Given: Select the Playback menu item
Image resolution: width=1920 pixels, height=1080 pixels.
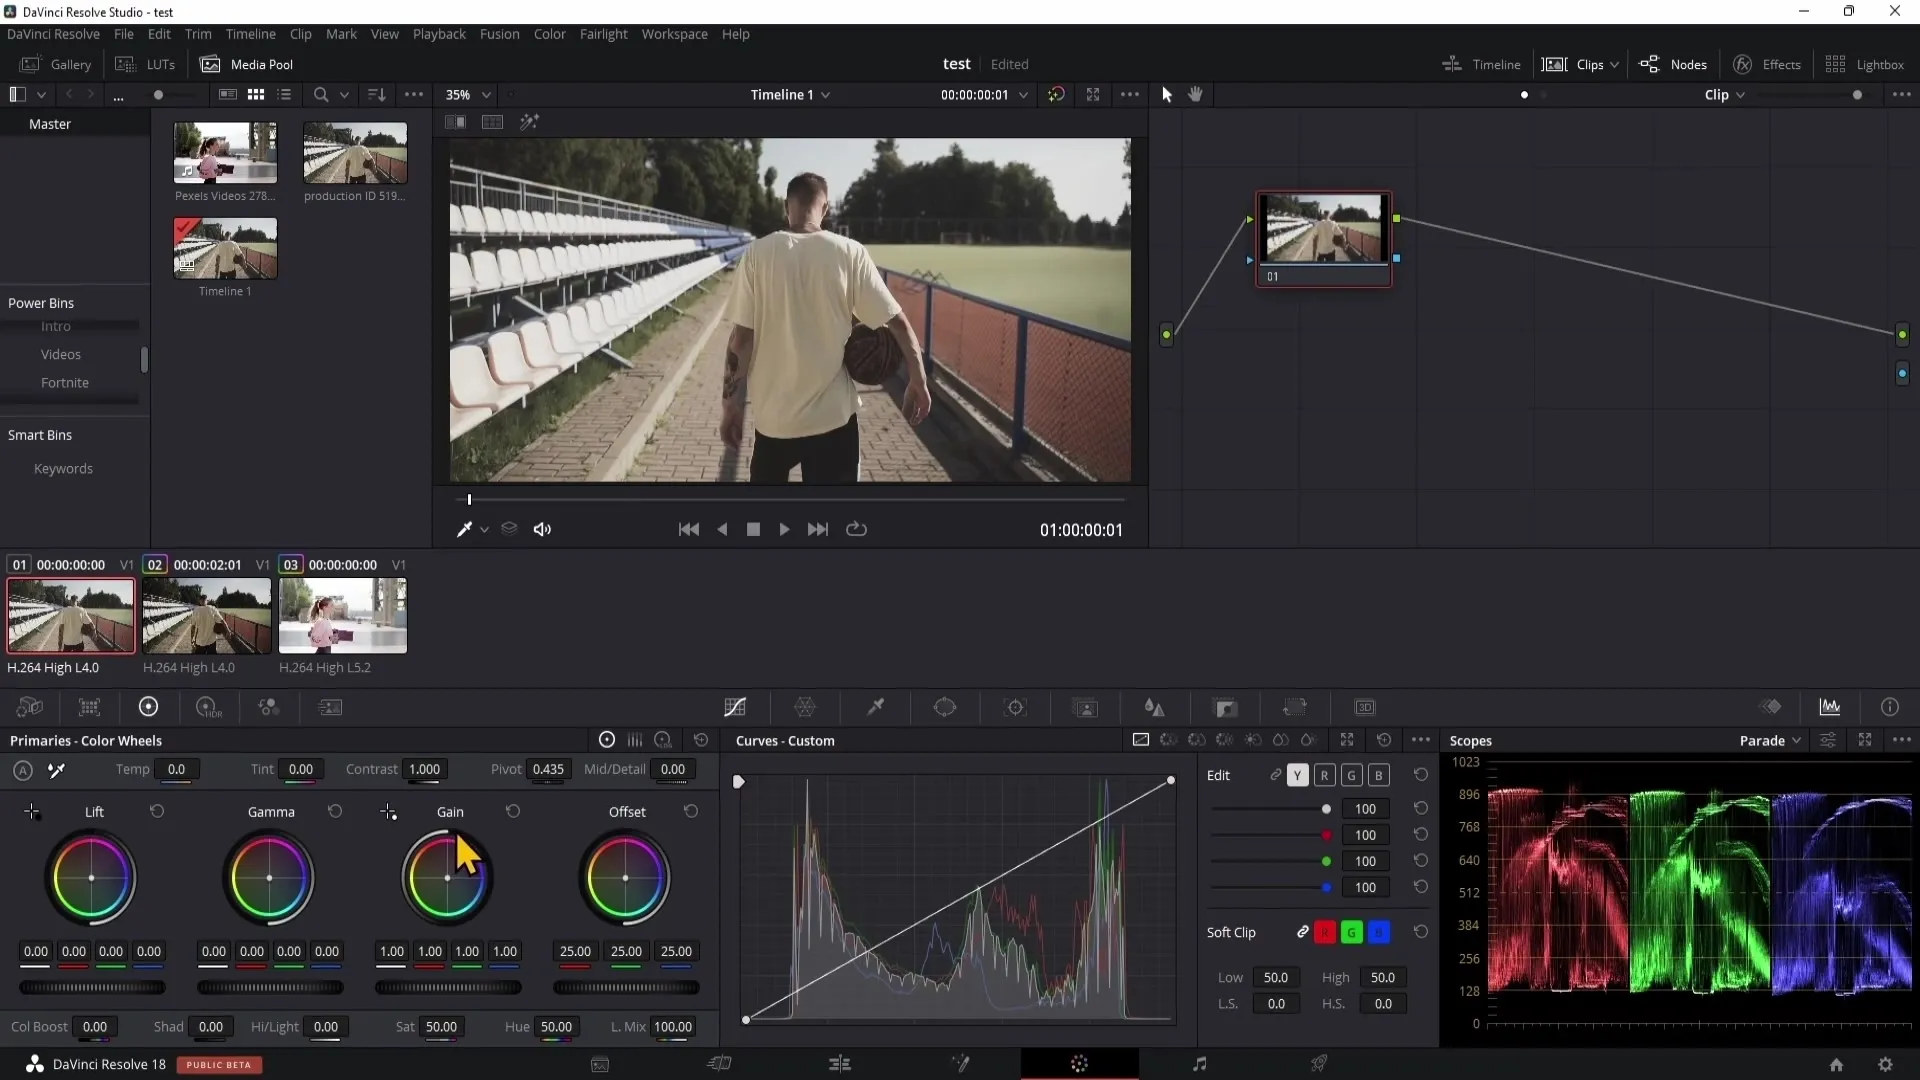Looking at the screenshot, I should pos(440,33).
